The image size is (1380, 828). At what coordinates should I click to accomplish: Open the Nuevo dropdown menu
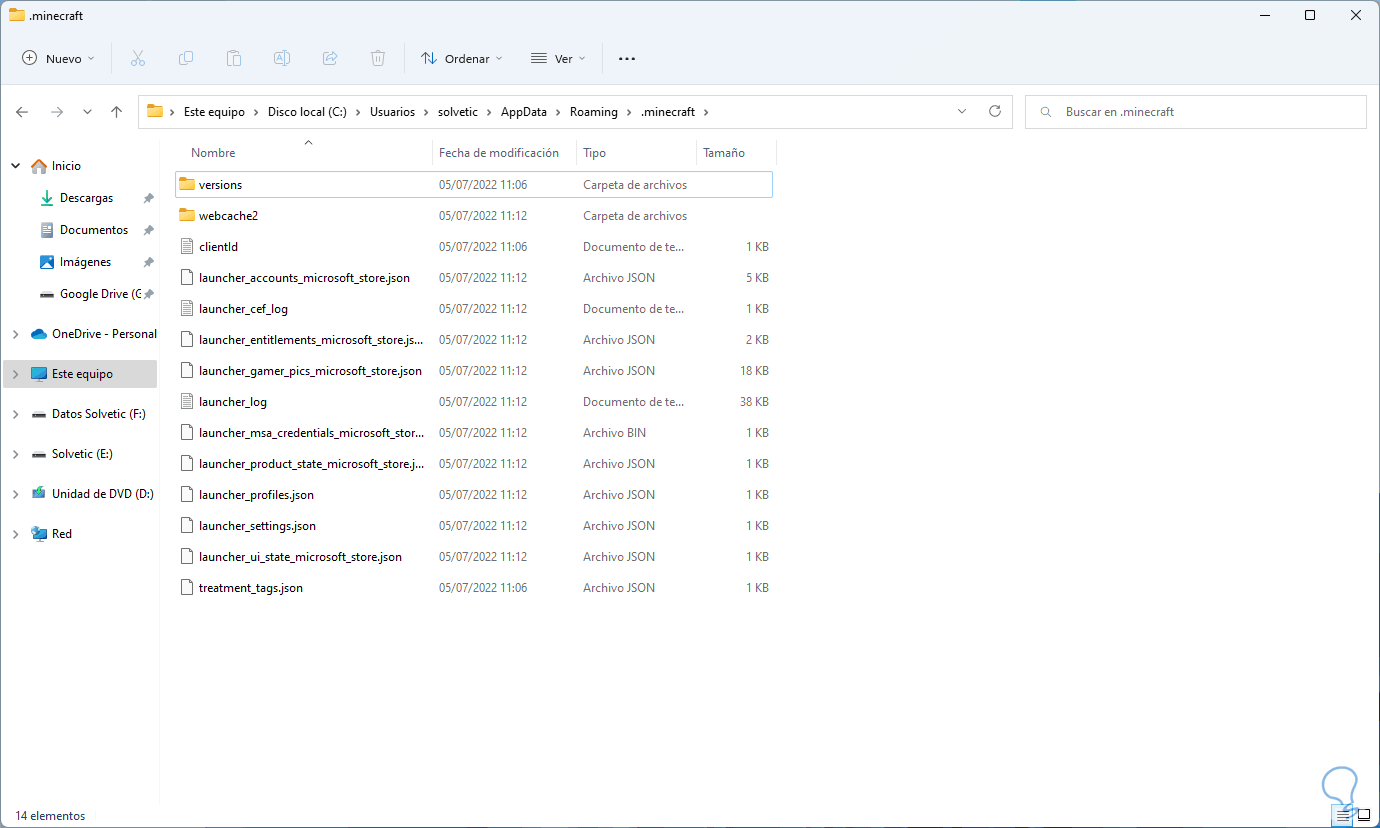(x=58, y=59)
